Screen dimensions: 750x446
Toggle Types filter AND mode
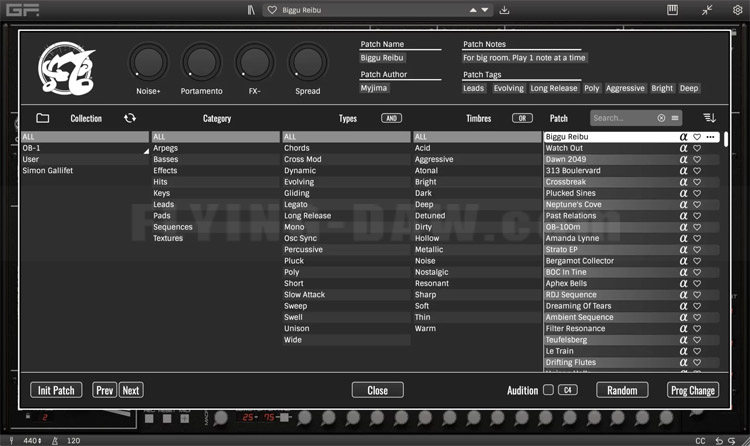pos(391,118)
